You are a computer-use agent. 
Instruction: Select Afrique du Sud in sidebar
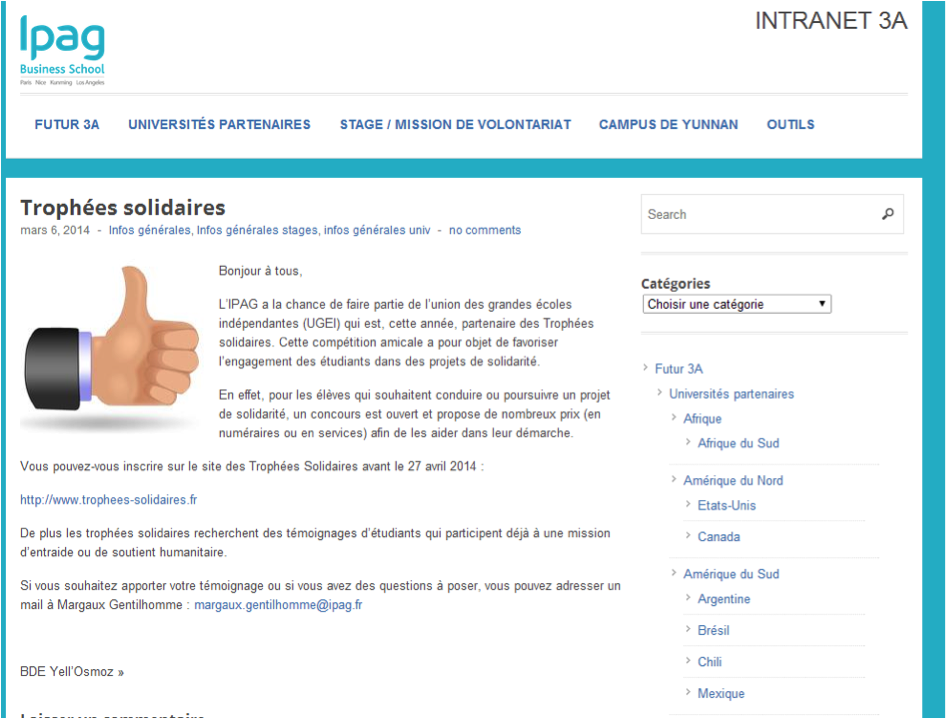pyautogui.click(x=738, y=443)
